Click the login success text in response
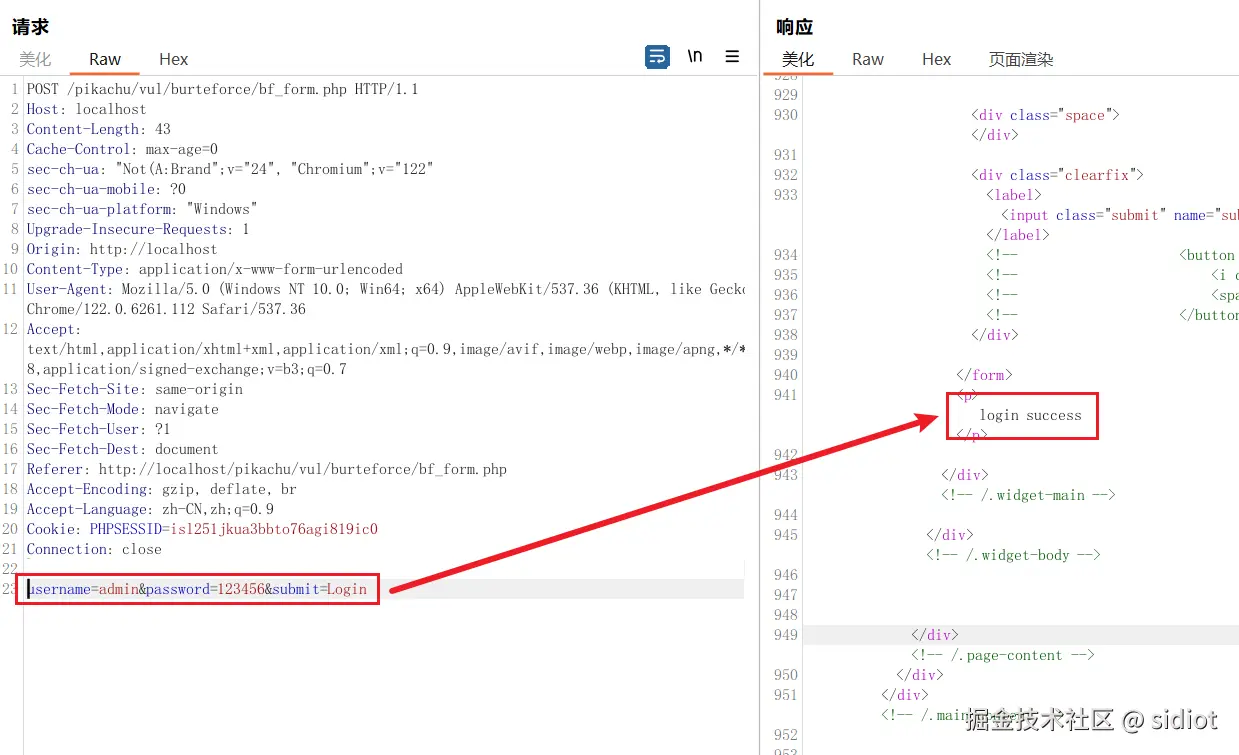Image resolution: width=1239 pixels, height=755 pixels. (x=1030, y=415)
